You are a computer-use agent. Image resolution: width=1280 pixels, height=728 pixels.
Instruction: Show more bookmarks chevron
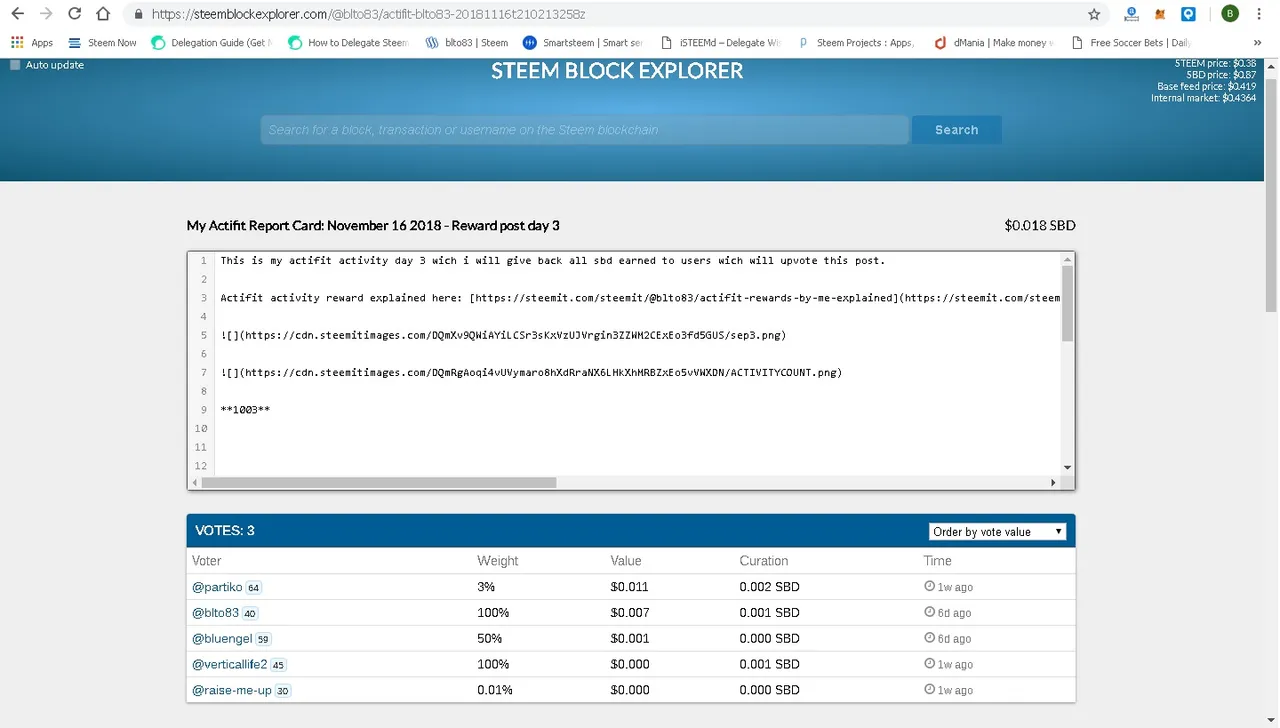(x=1258, y=43)
